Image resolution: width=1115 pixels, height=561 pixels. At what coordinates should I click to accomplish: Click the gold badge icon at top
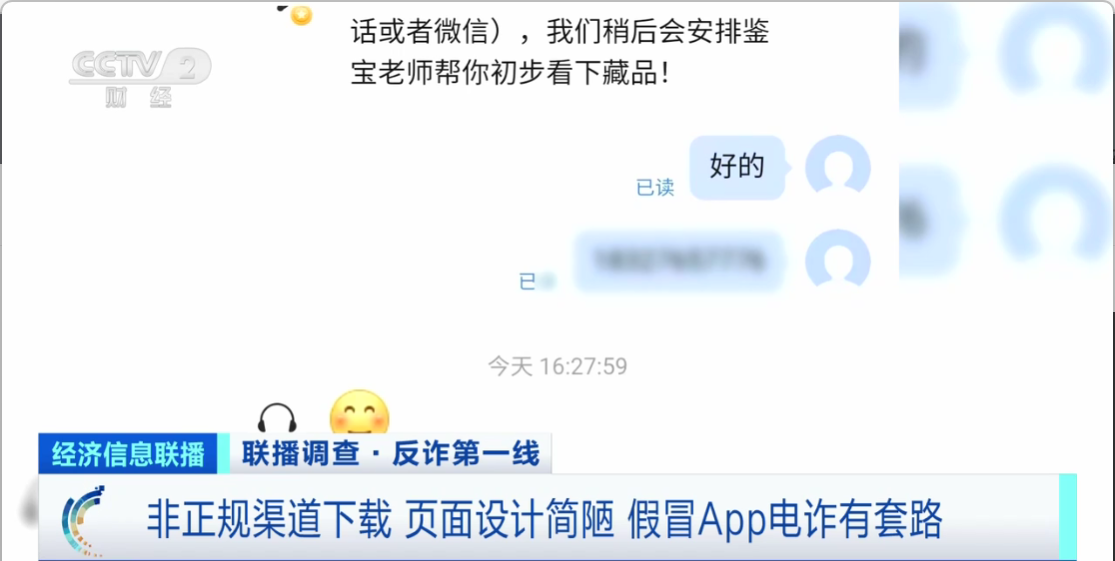pyautogui.click(x=301, y=14)
